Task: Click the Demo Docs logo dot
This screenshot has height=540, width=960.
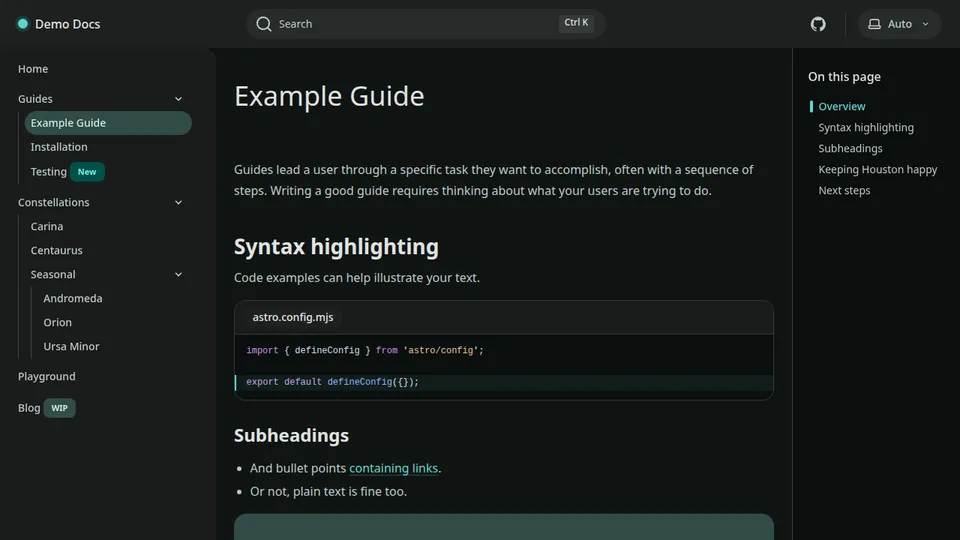Action: [x=23, y=24]
